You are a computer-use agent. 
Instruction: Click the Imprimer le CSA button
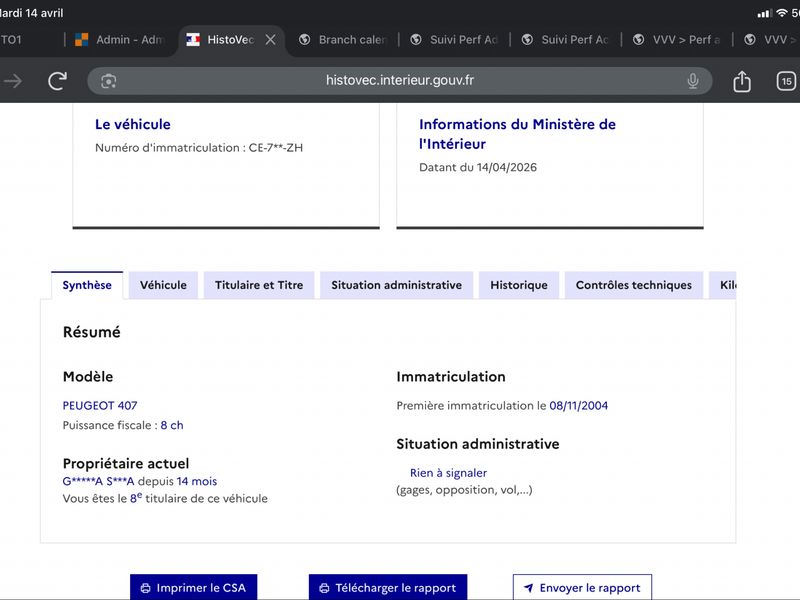[x=193, y=587]
